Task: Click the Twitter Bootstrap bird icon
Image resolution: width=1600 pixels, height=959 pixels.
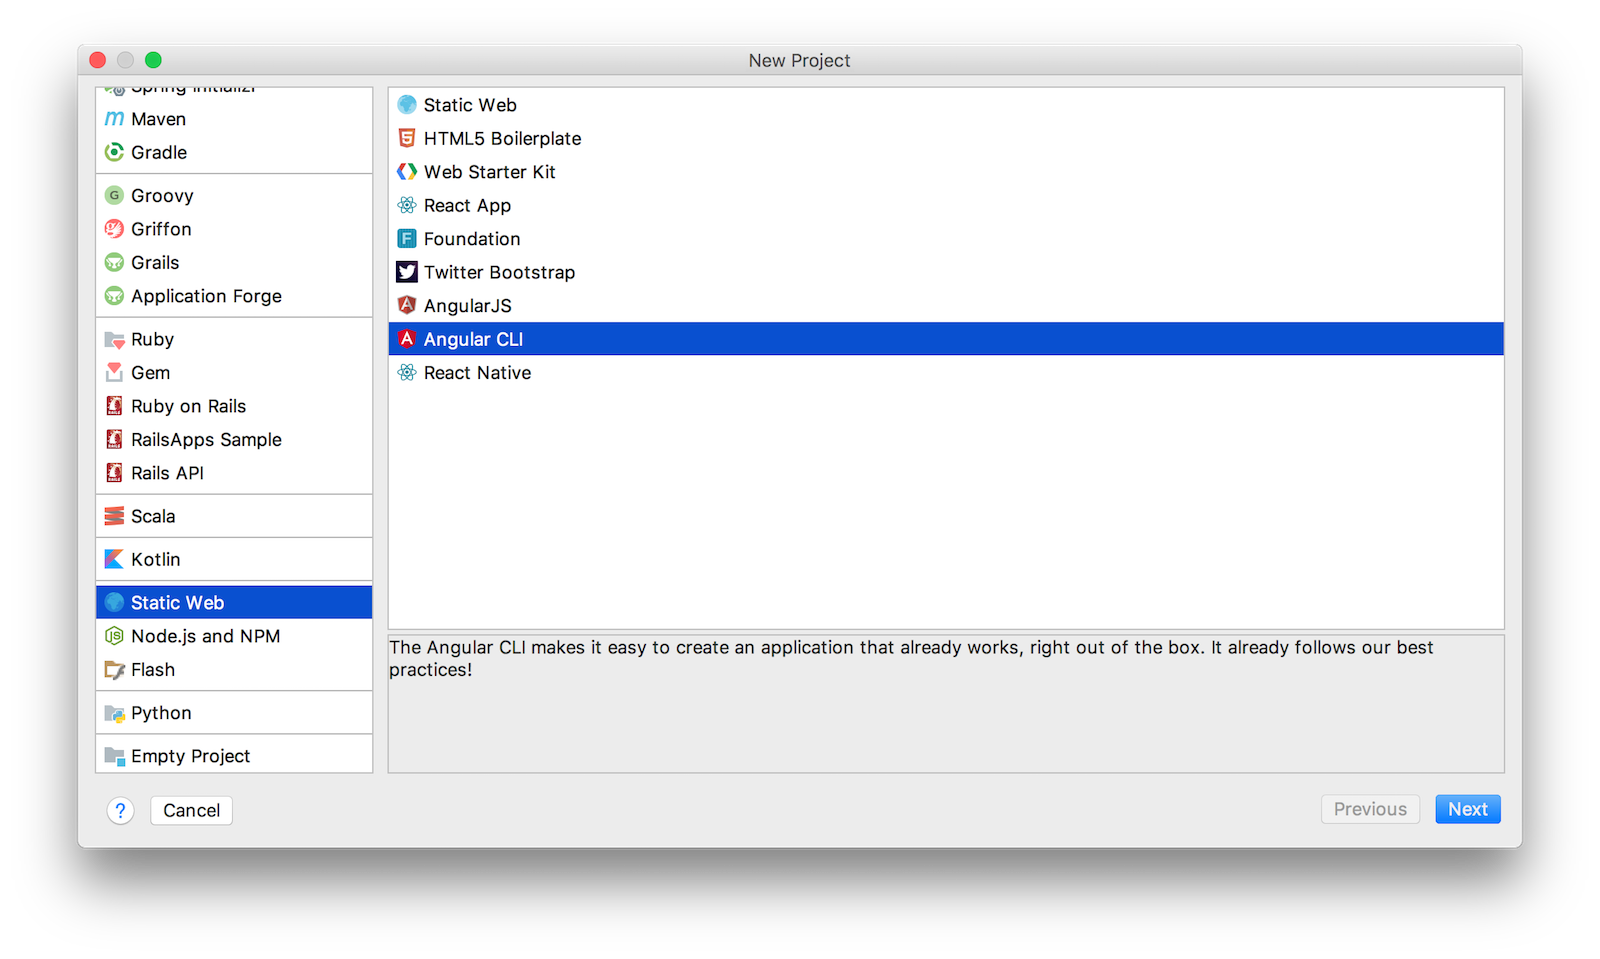Action: [x=407, y=272]
